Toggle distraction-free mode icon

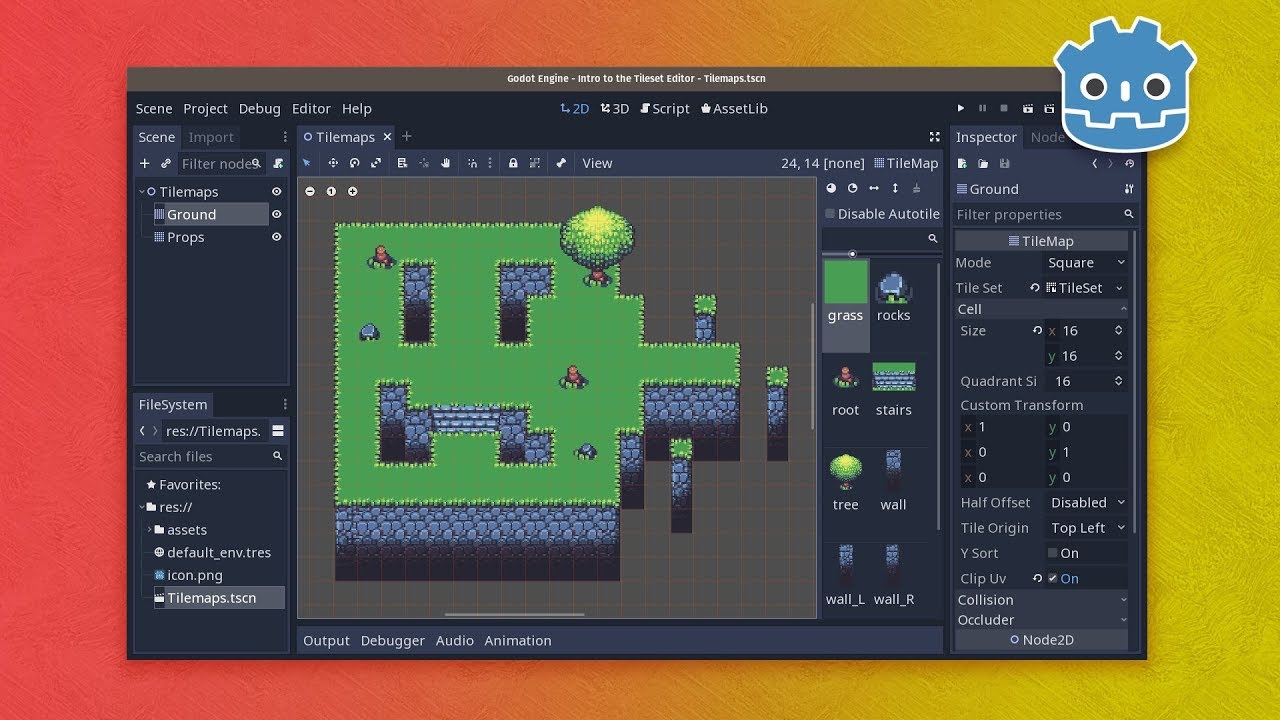(x=935, y=137)
